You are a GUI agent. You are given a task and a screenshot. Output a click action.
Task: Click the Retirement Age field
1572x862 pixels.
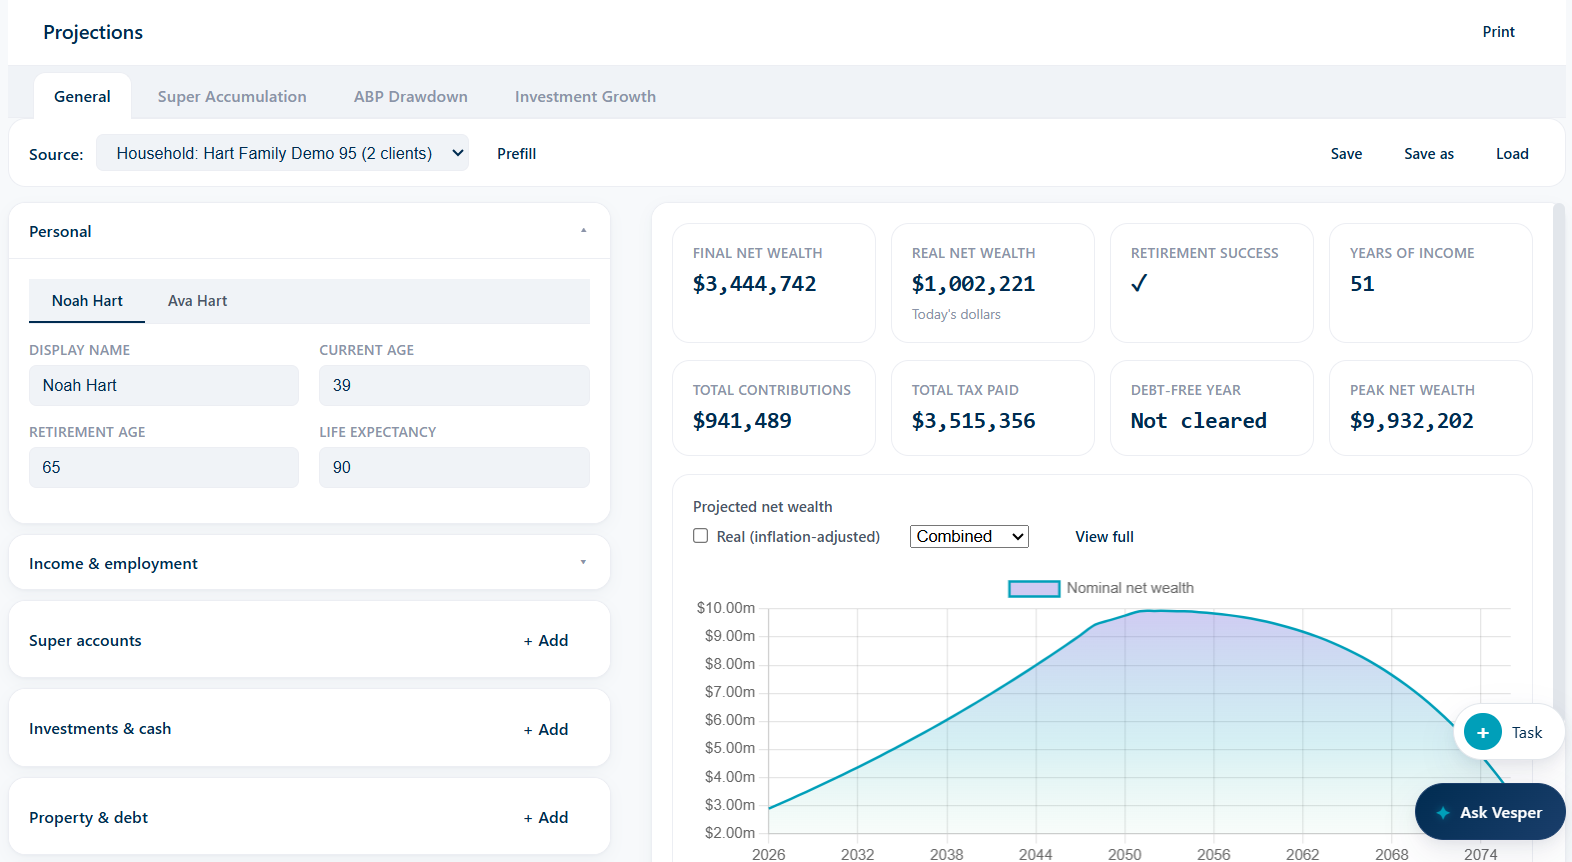[164, 467]
